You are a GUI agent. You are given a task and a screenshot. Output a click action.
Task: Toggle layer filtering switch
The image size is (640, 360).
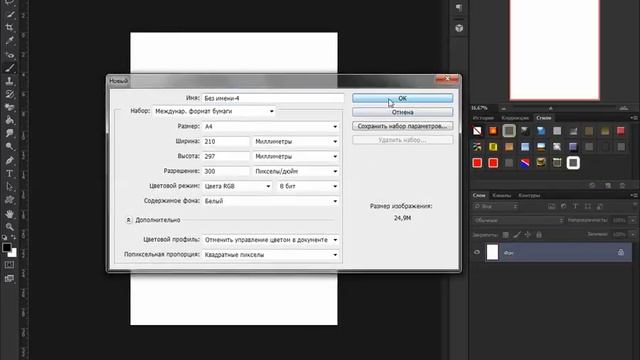click(636, 205)
